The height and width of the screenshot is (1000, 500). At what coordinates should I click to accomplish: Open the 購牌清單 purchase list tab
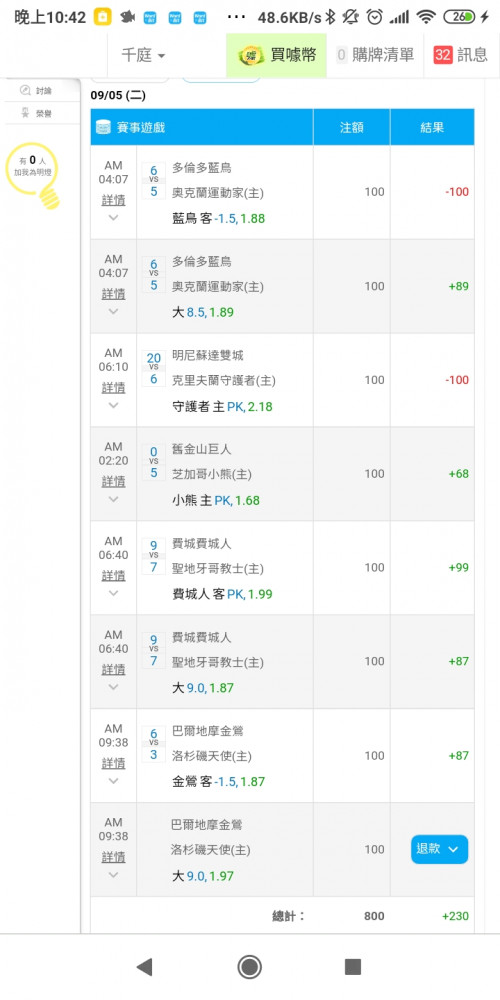(375, 55)
